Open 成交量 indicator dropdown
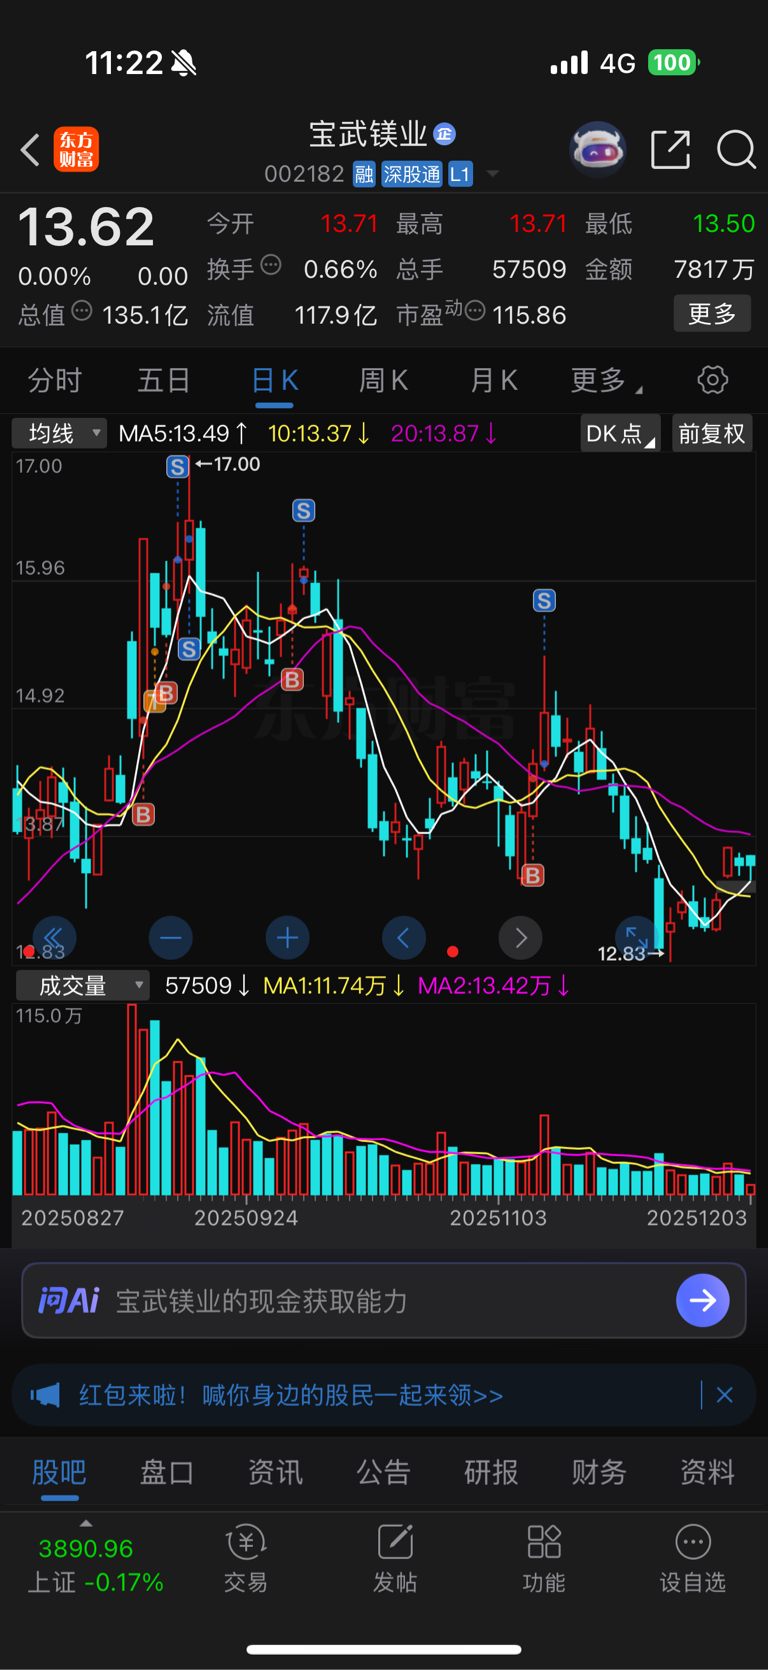 pos(82,986)
